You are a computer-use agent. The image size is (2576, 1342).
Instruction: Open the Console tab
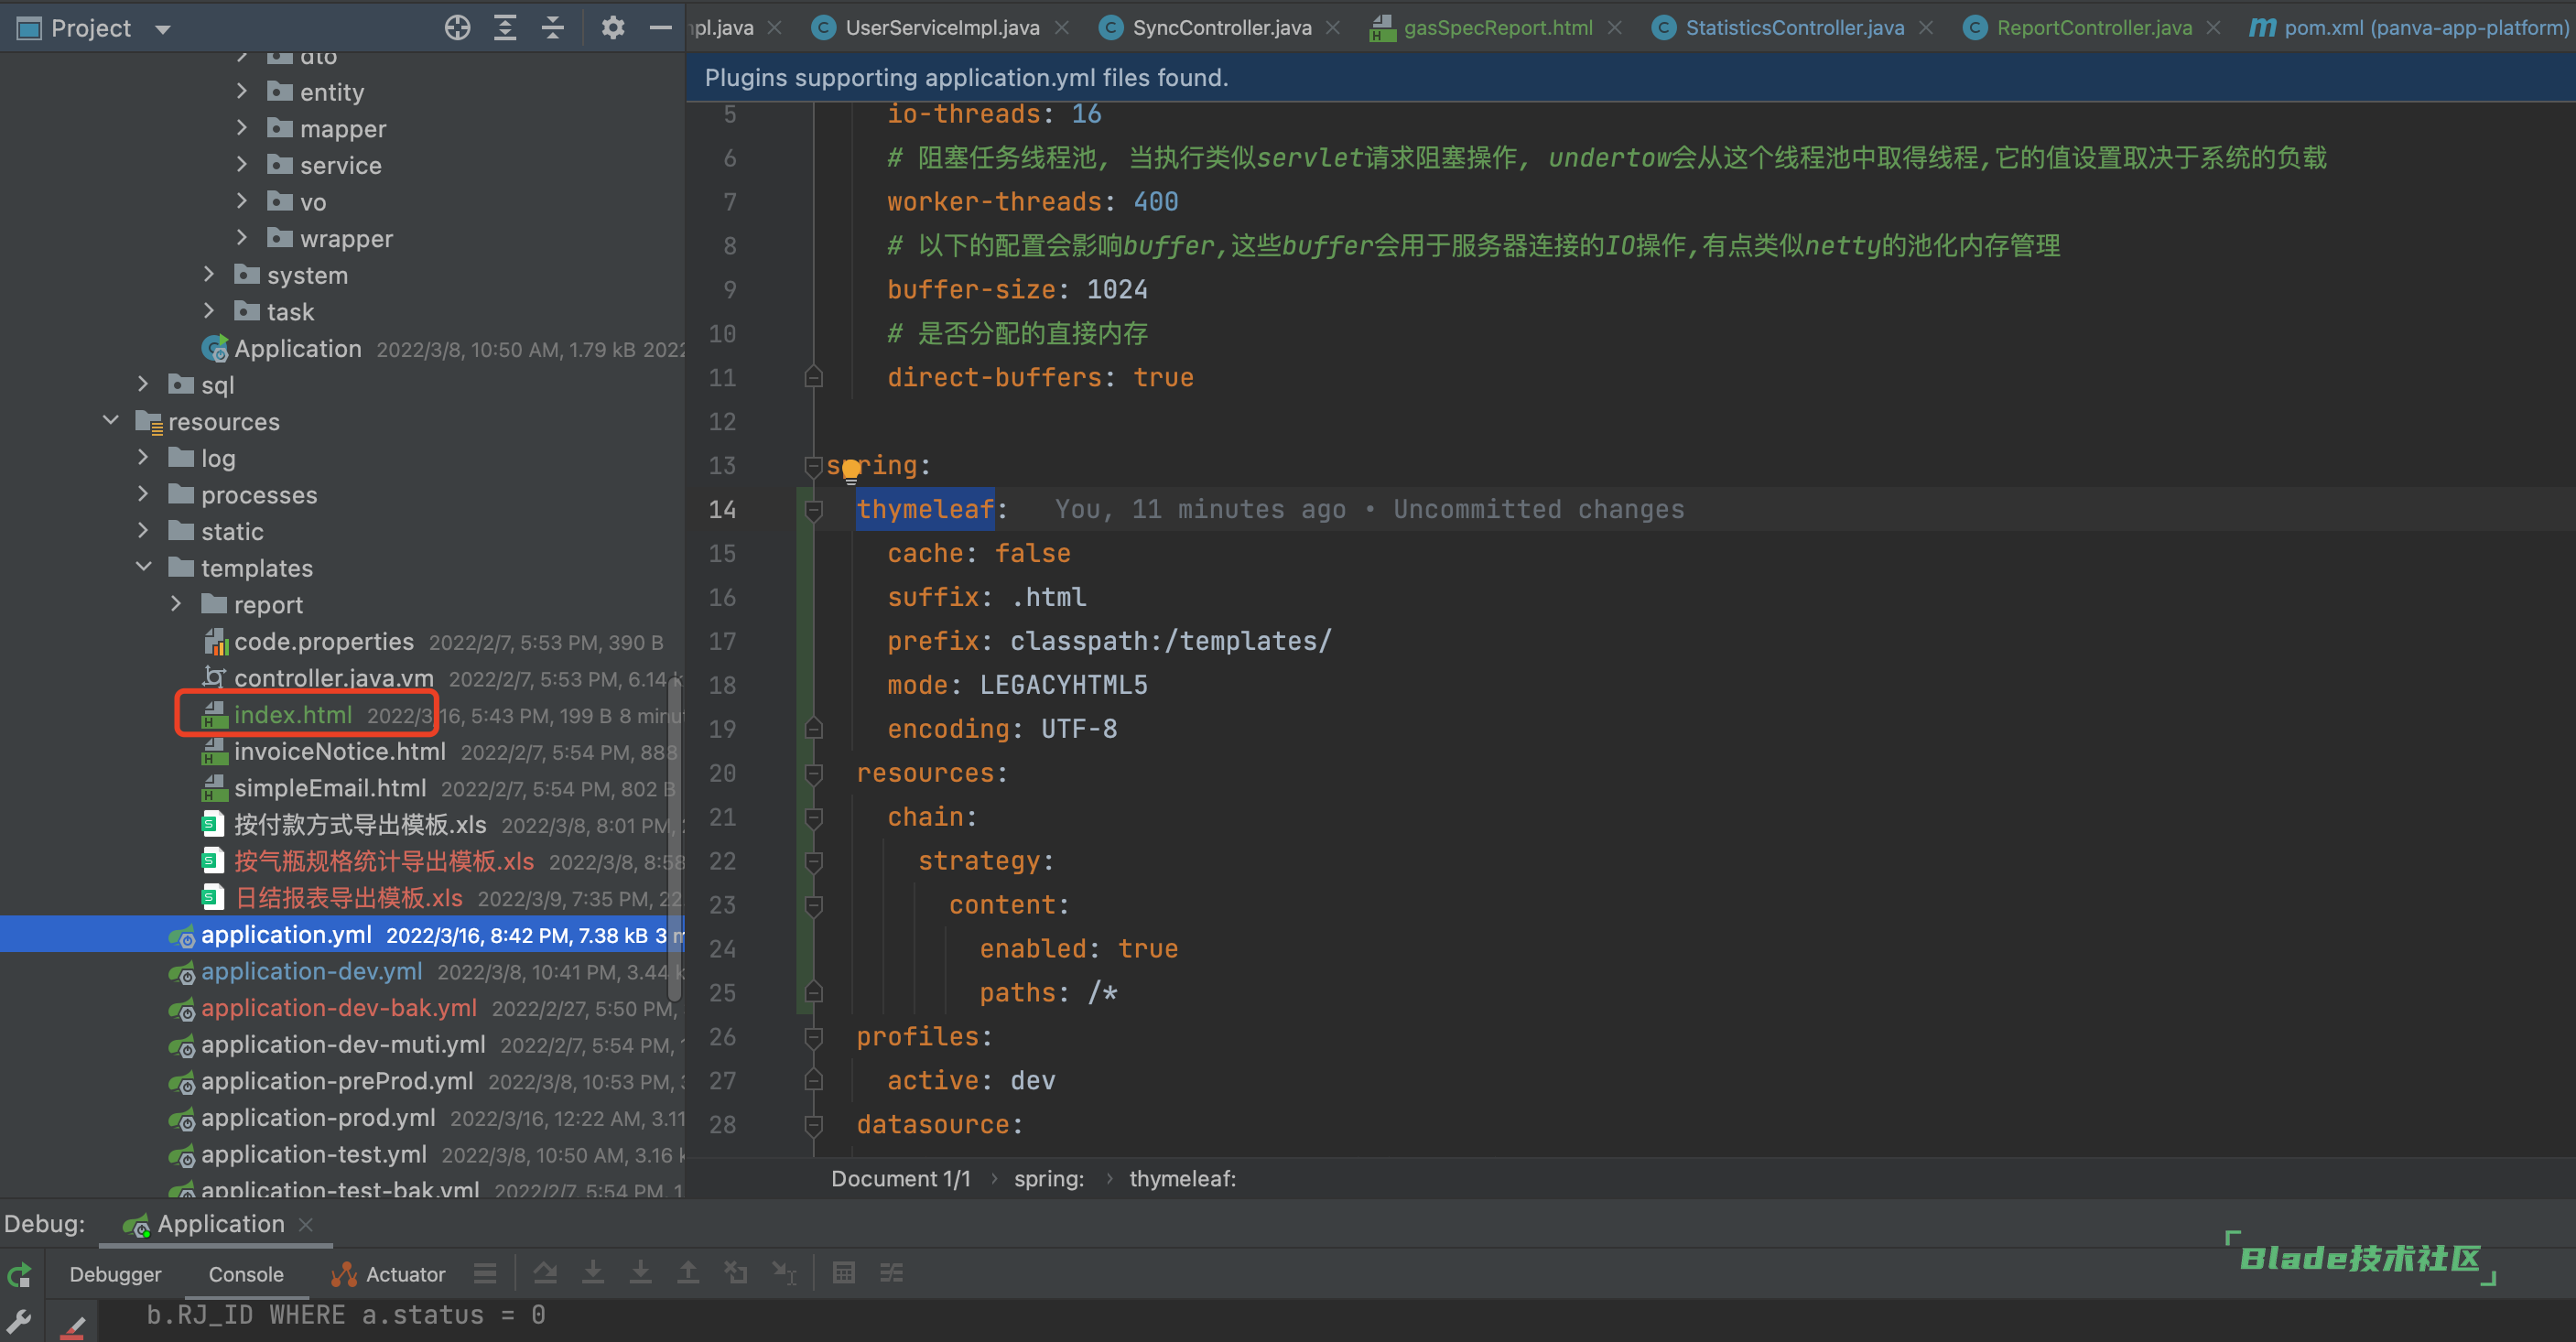click(x=246, y=1274)
